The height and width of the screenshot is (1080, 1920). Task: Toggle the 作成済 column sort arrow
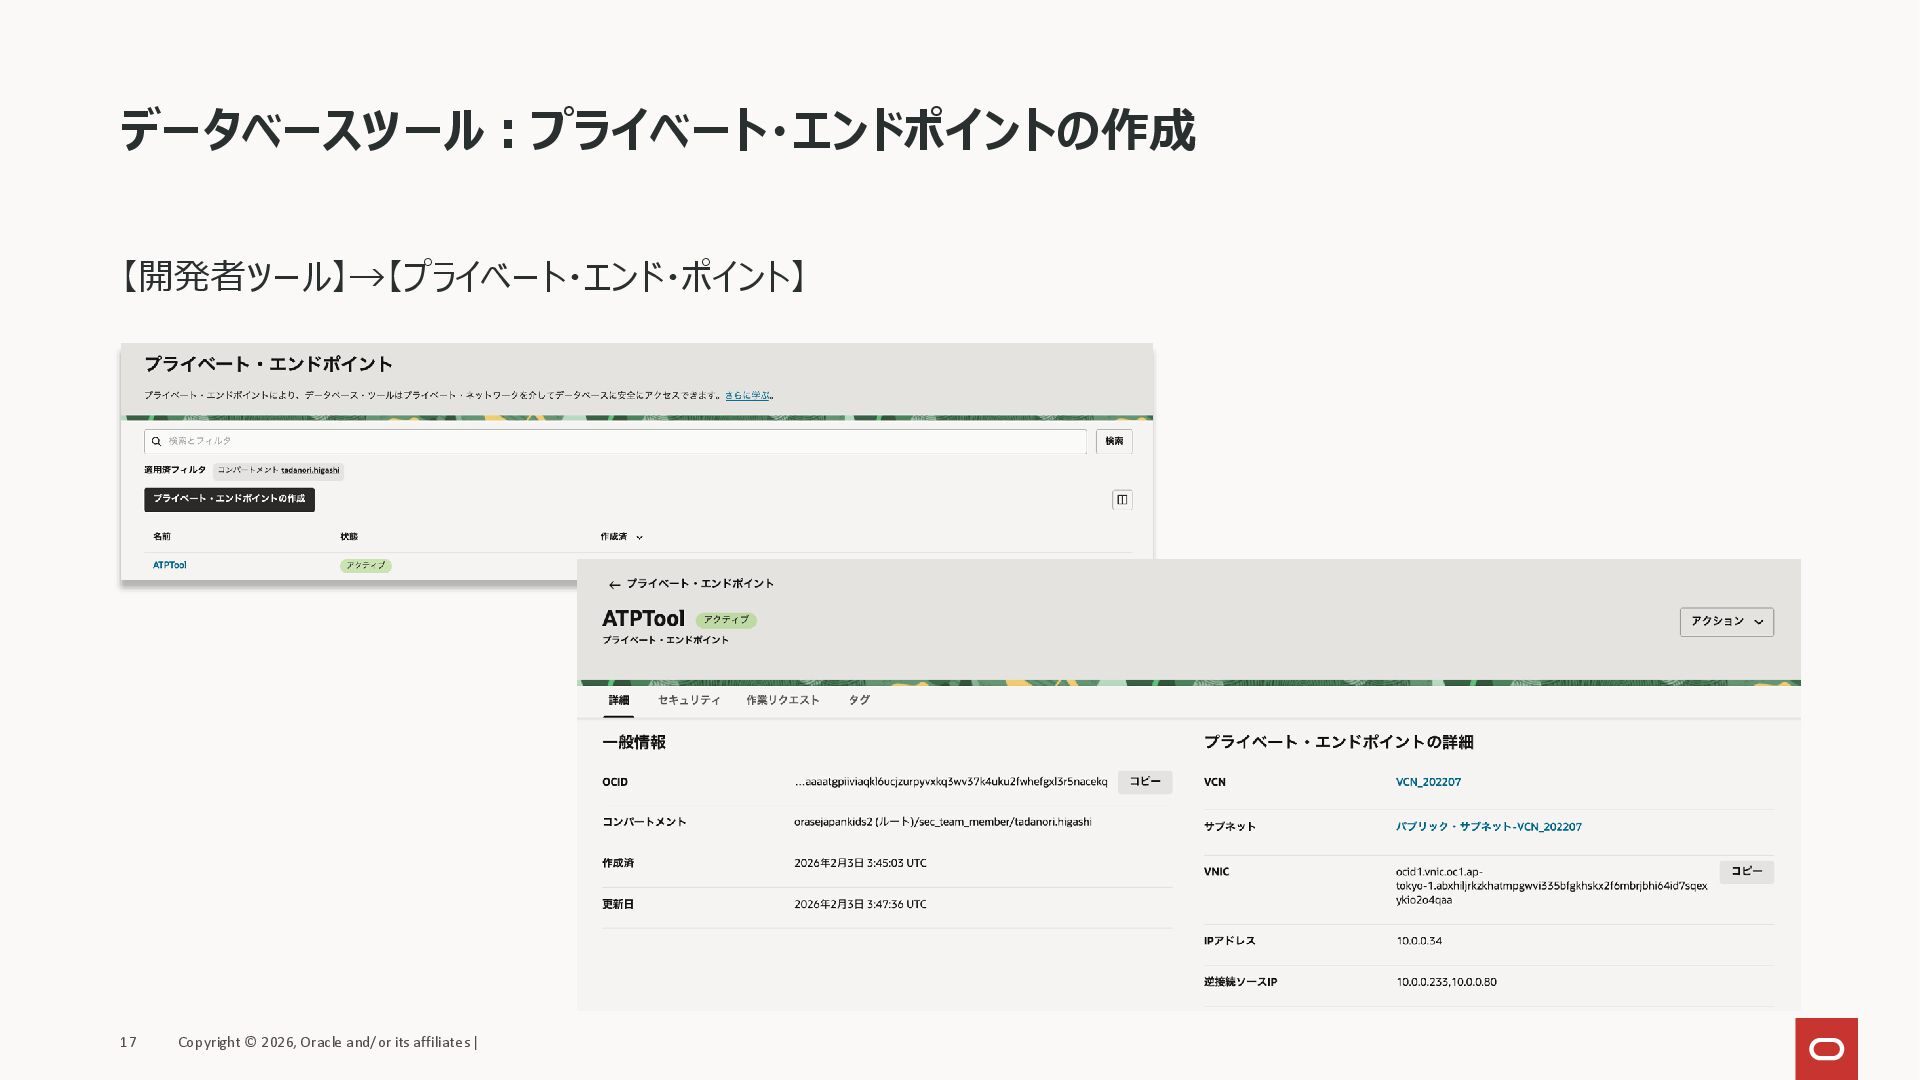(x=639, y=538)
